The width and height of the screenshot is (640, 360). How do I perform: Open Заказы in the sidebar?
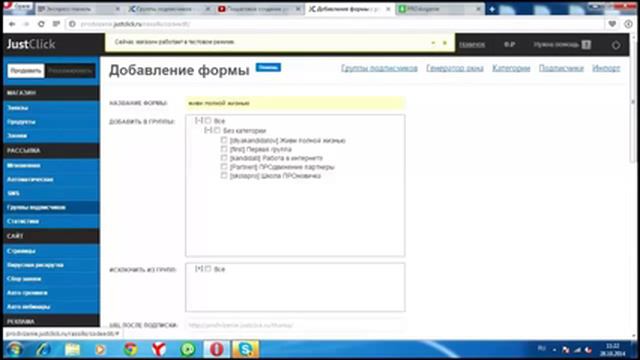[51, 108]
